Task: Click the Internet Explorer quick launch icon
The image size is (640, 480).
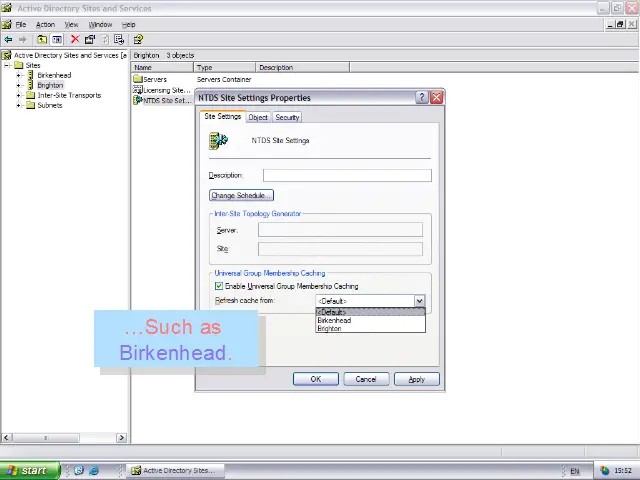Action: pos(94,471)
